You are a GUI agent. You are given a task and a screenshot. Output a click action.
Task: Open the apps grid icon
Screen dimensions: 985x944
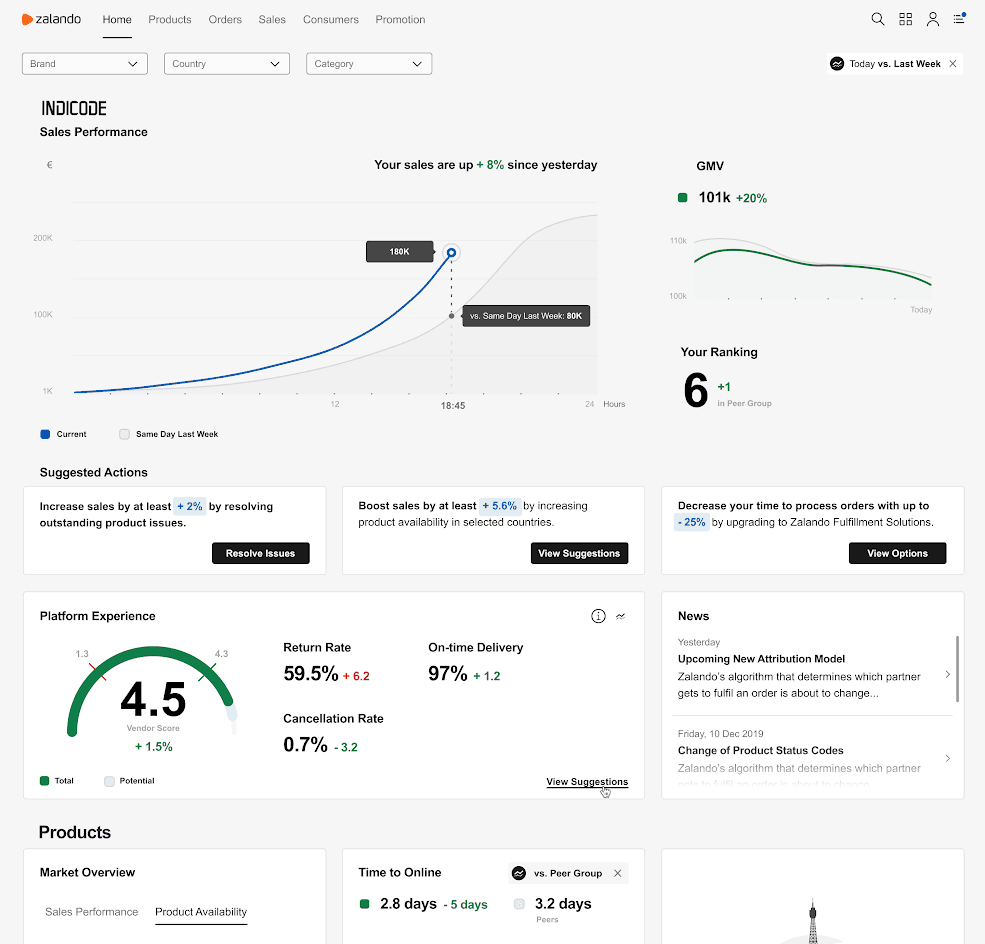coord(905,19)
